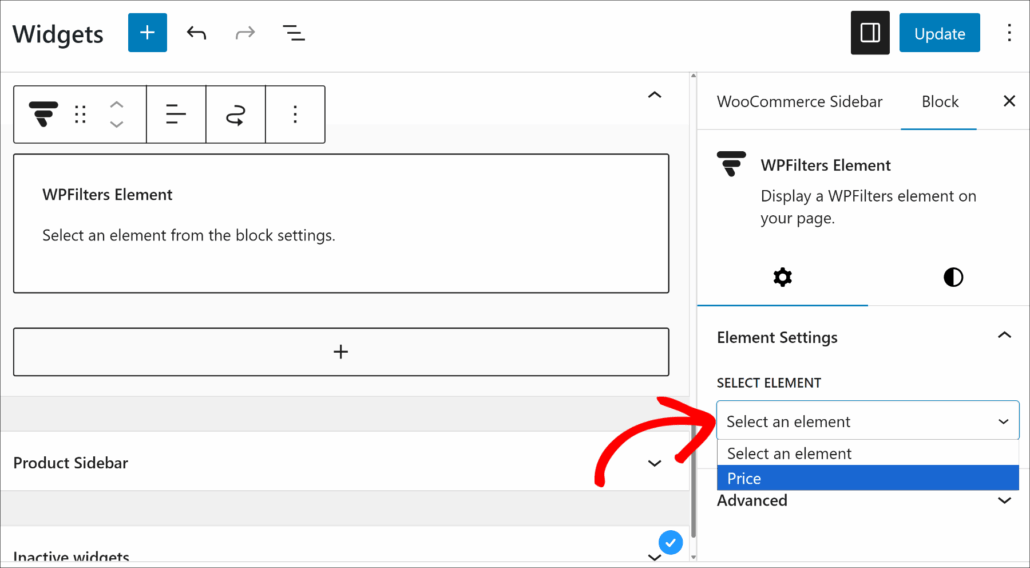Switch to the WooCommerce Sidebar tab
Screen dimensions: 1030x568
click(x=799, y=102)
